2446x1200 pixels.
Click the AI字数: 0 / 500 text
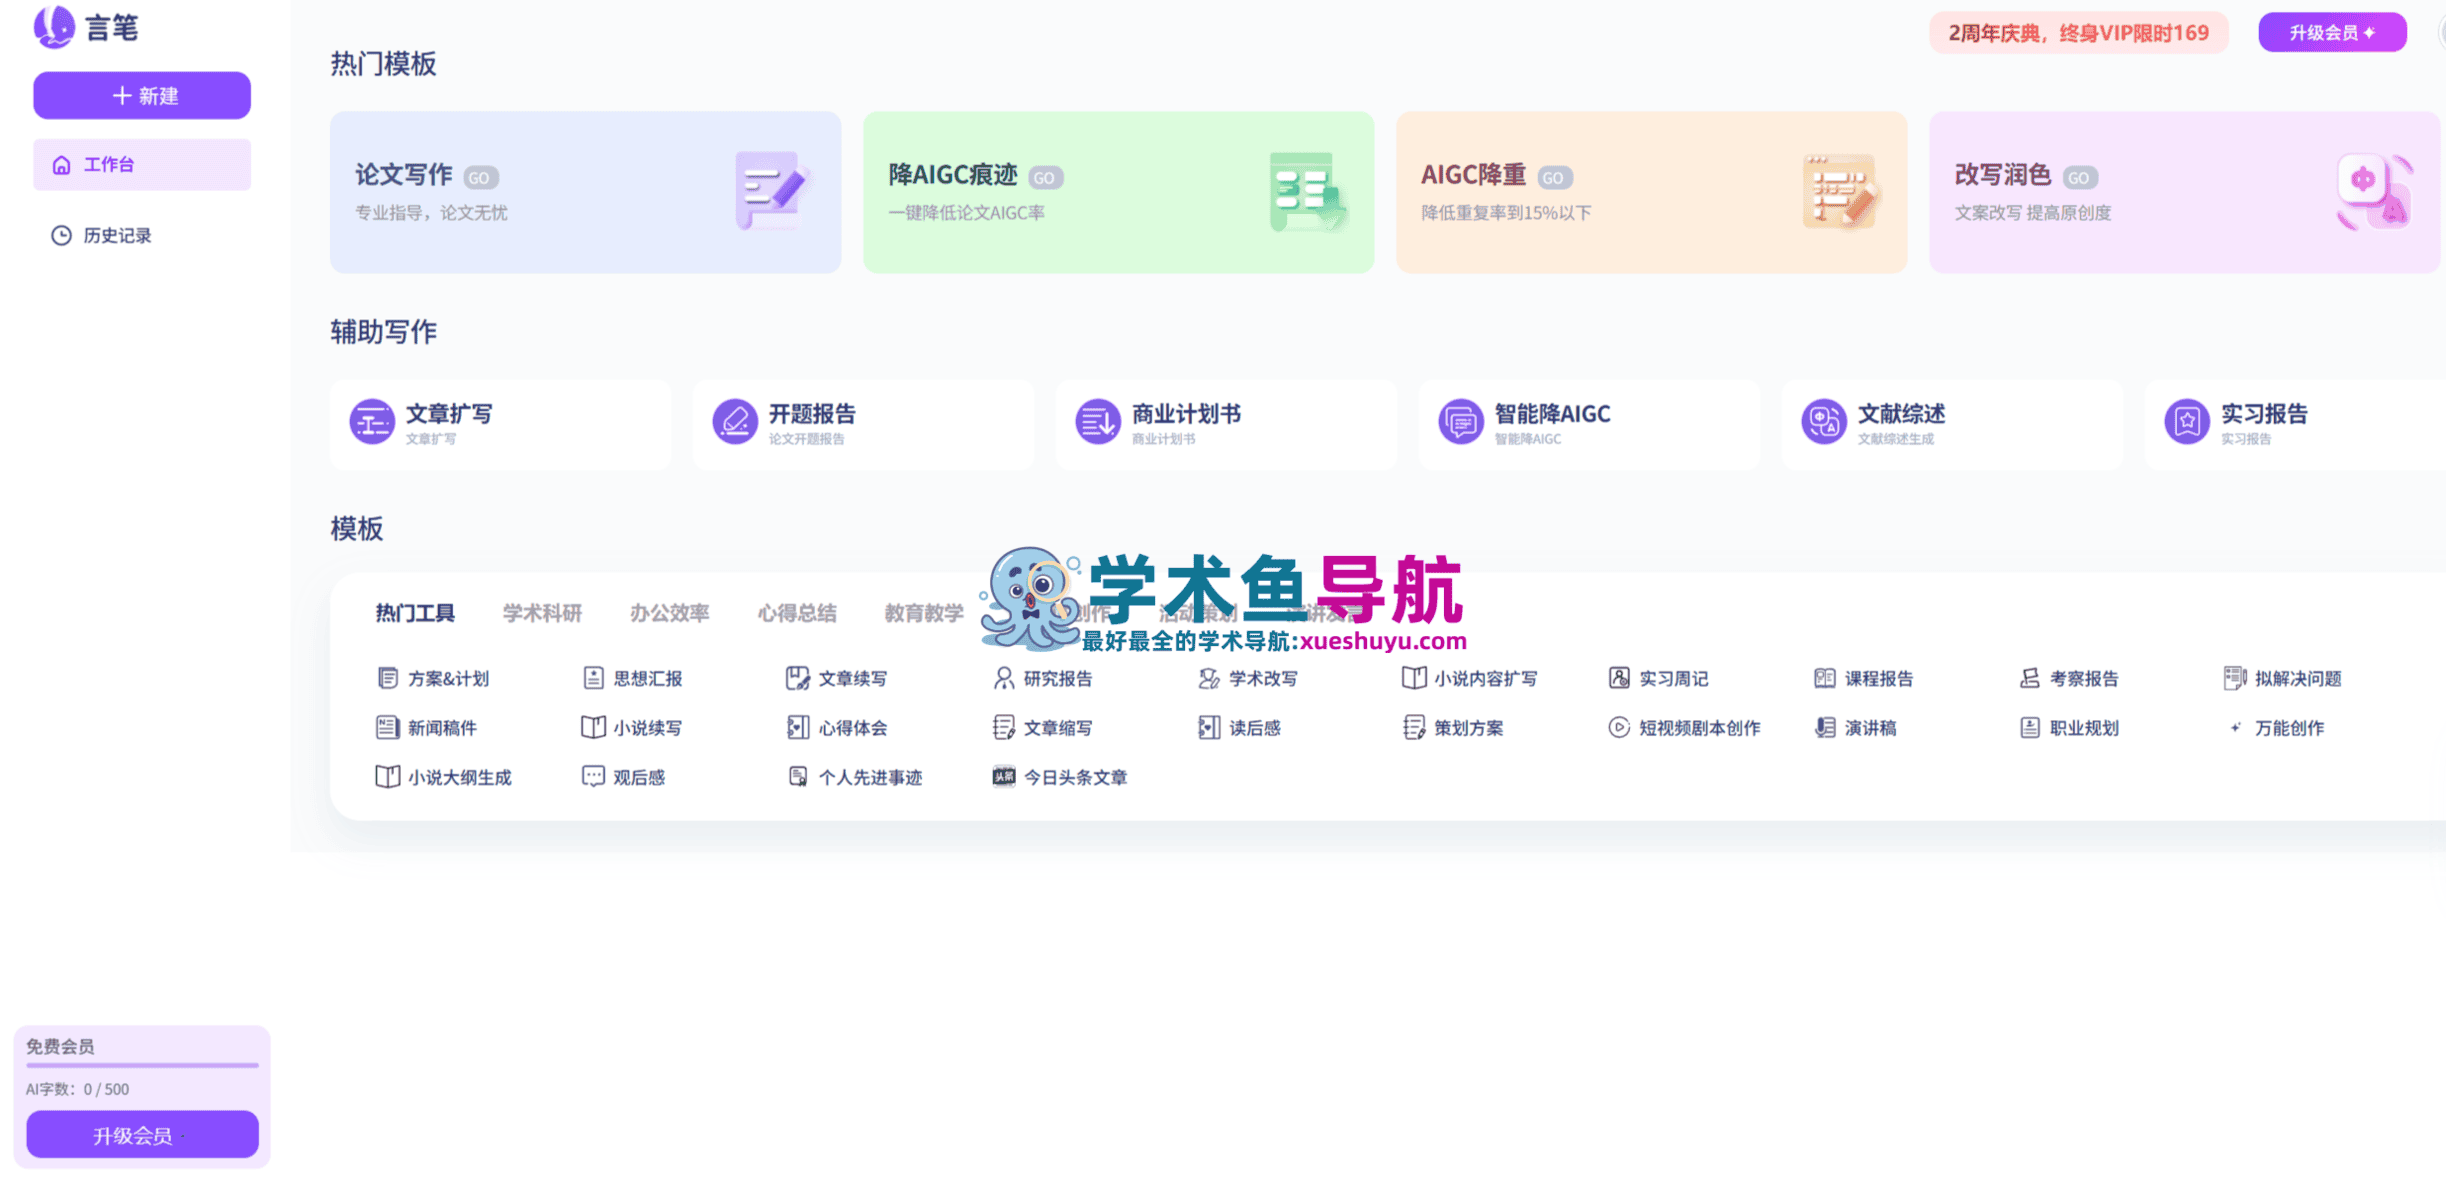77,1089
